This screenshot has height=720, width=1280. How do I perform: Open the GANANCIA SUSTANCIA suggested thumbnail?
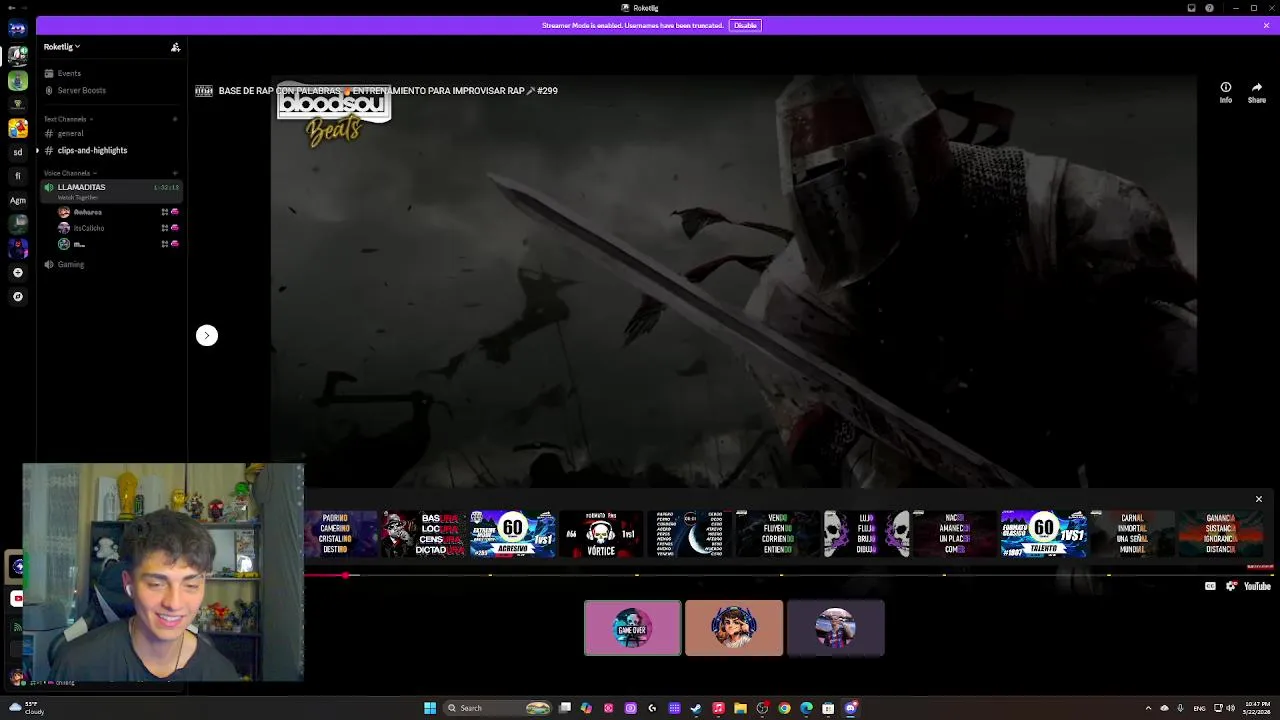pyautogui.click(x=1220, y=534)
